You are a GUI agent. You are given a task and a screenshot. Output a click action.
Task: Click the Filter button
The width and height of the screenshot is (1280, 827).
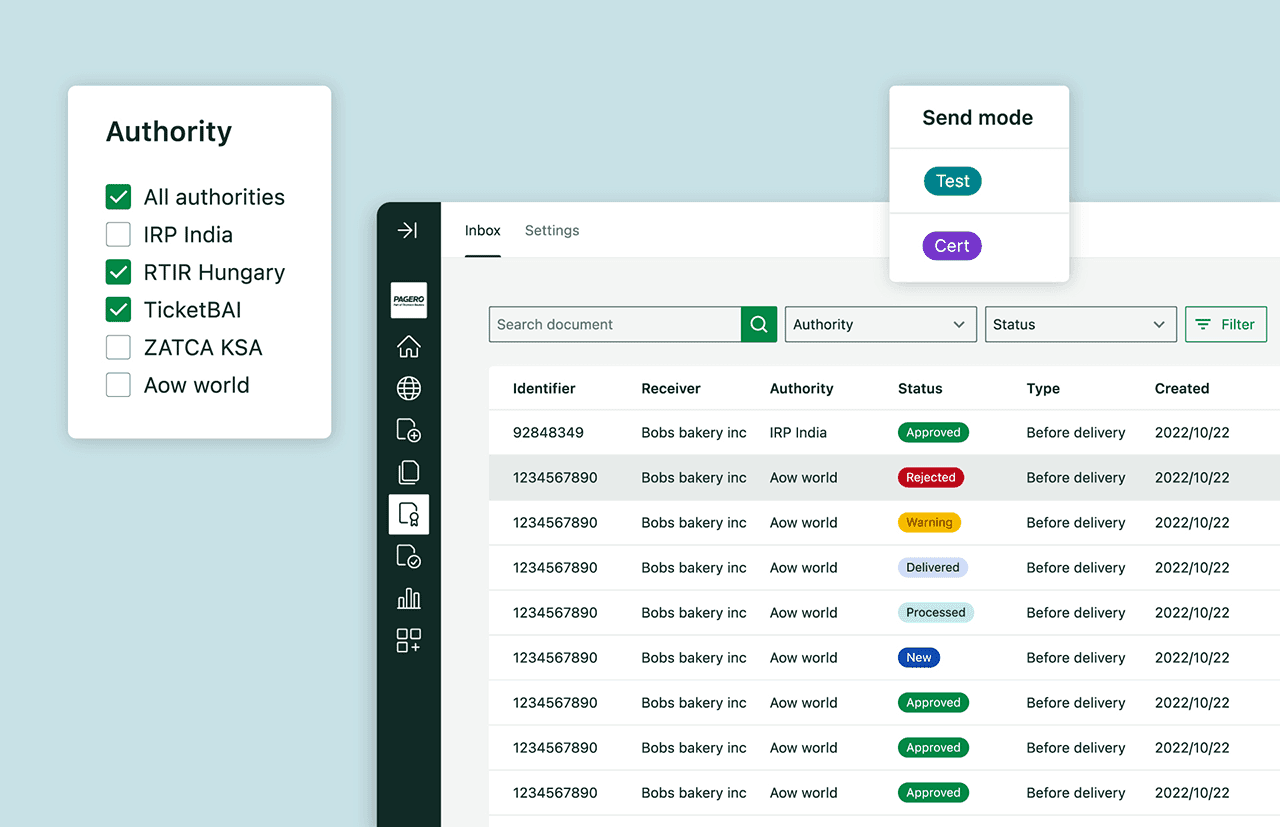click(x=1225, y=324)
